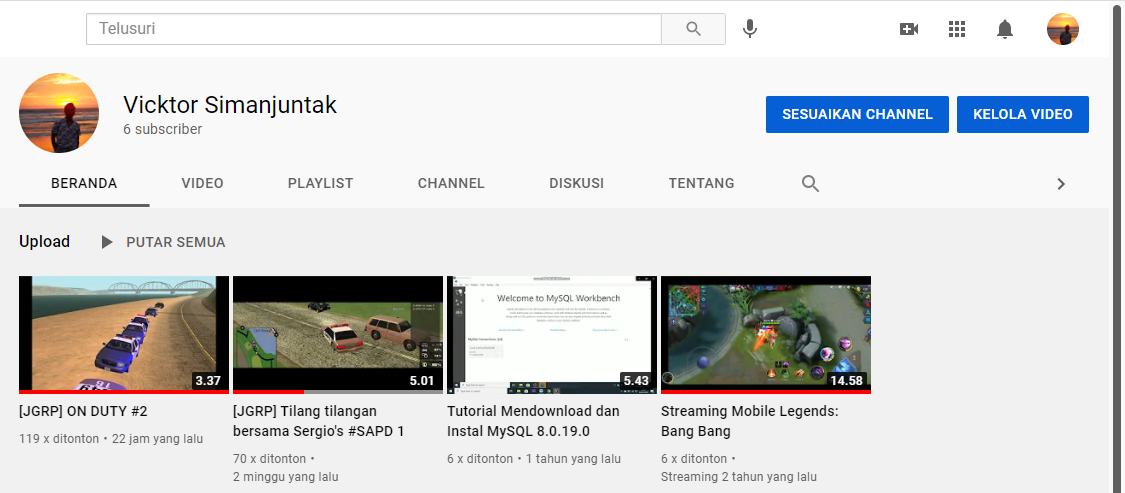Click the 14.58 duration badge

(x=846, y=380)
